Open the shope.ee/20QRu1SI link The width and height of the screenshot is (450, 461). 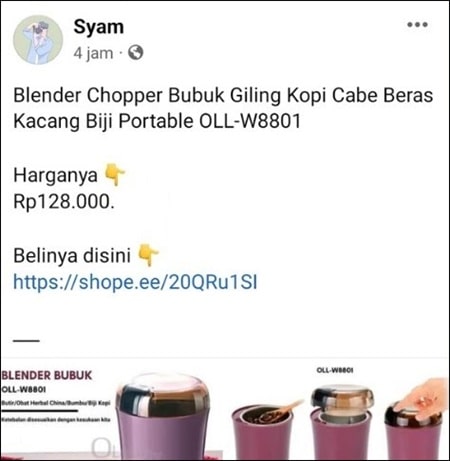pos(135,282)
